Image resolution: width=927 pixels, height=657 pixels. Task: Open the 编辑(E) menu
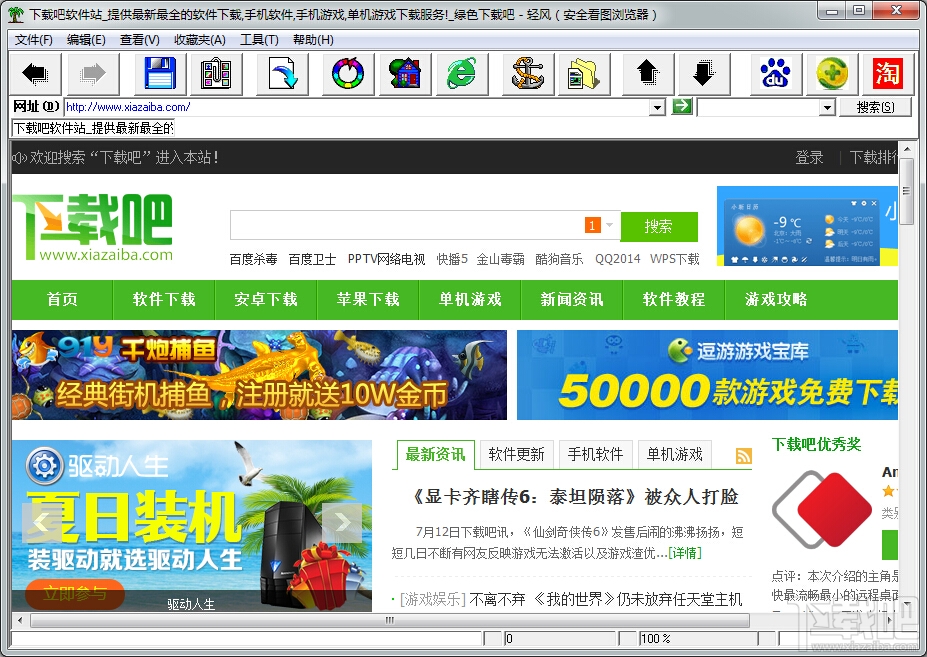click(86, 40)
